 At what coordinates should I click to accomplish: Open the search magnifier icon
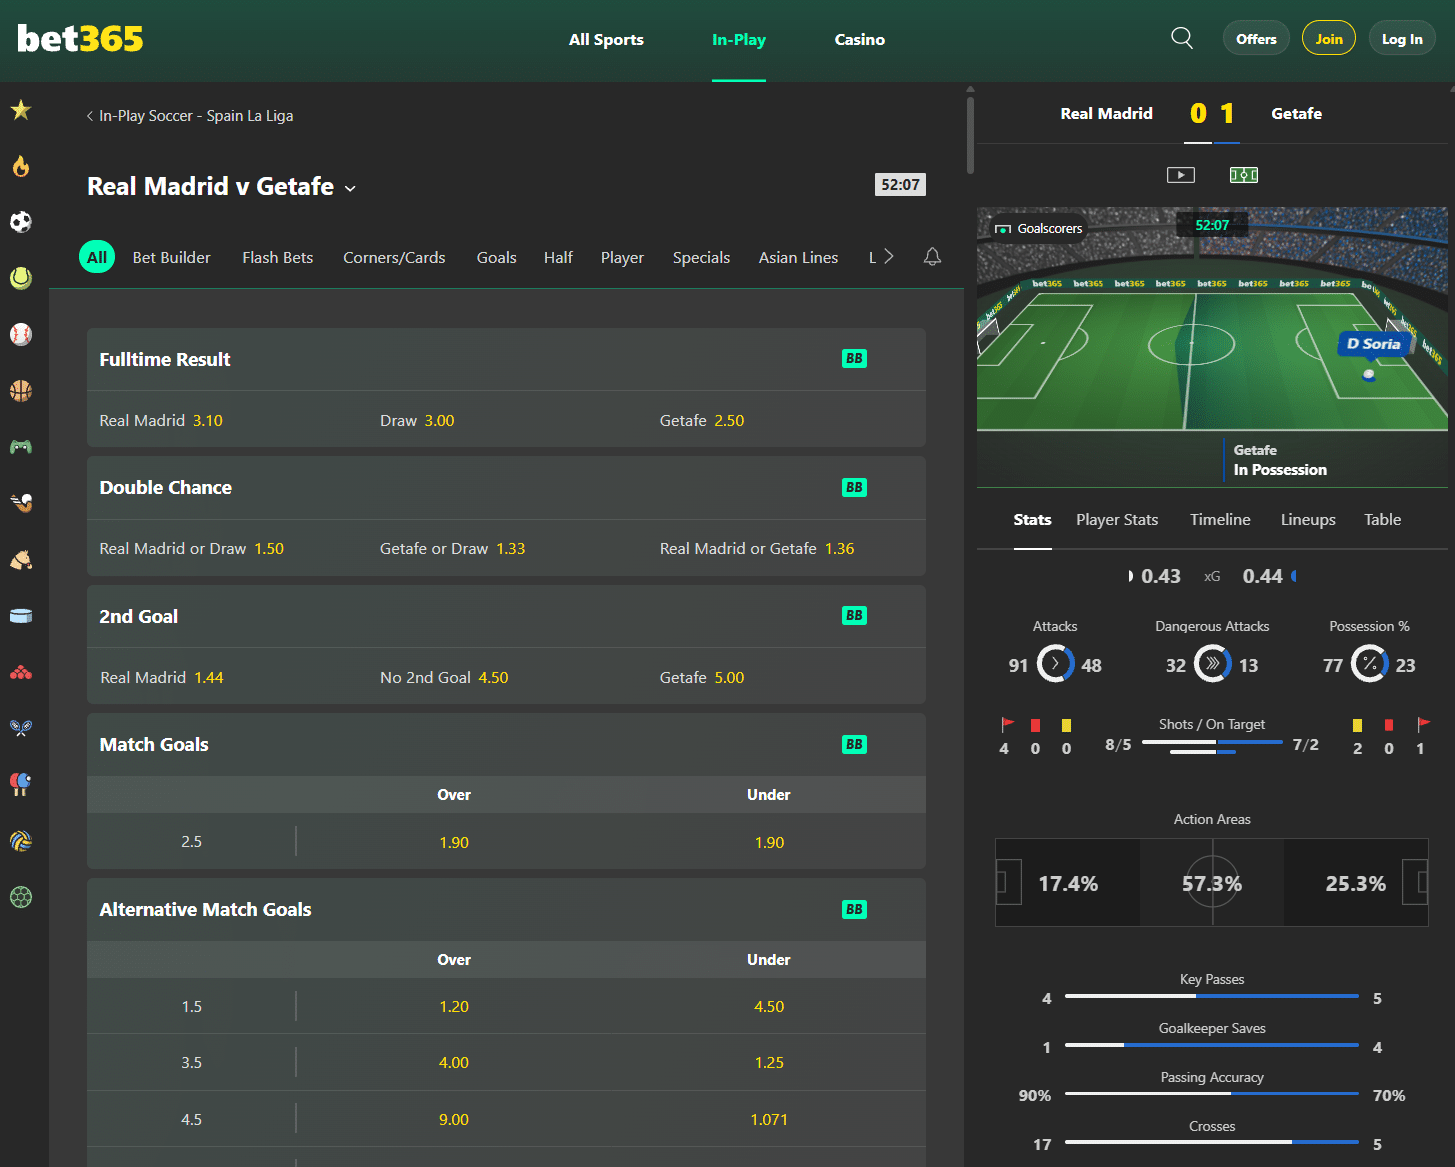pyautogui.click(x=1182, y=39)
